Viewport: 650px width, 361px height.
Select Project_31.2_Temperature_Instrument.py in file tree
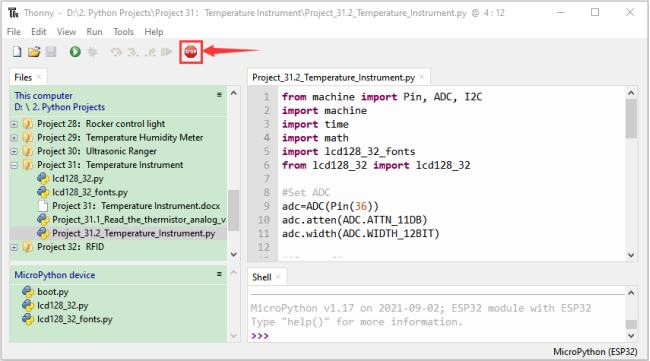pos(133,233)
